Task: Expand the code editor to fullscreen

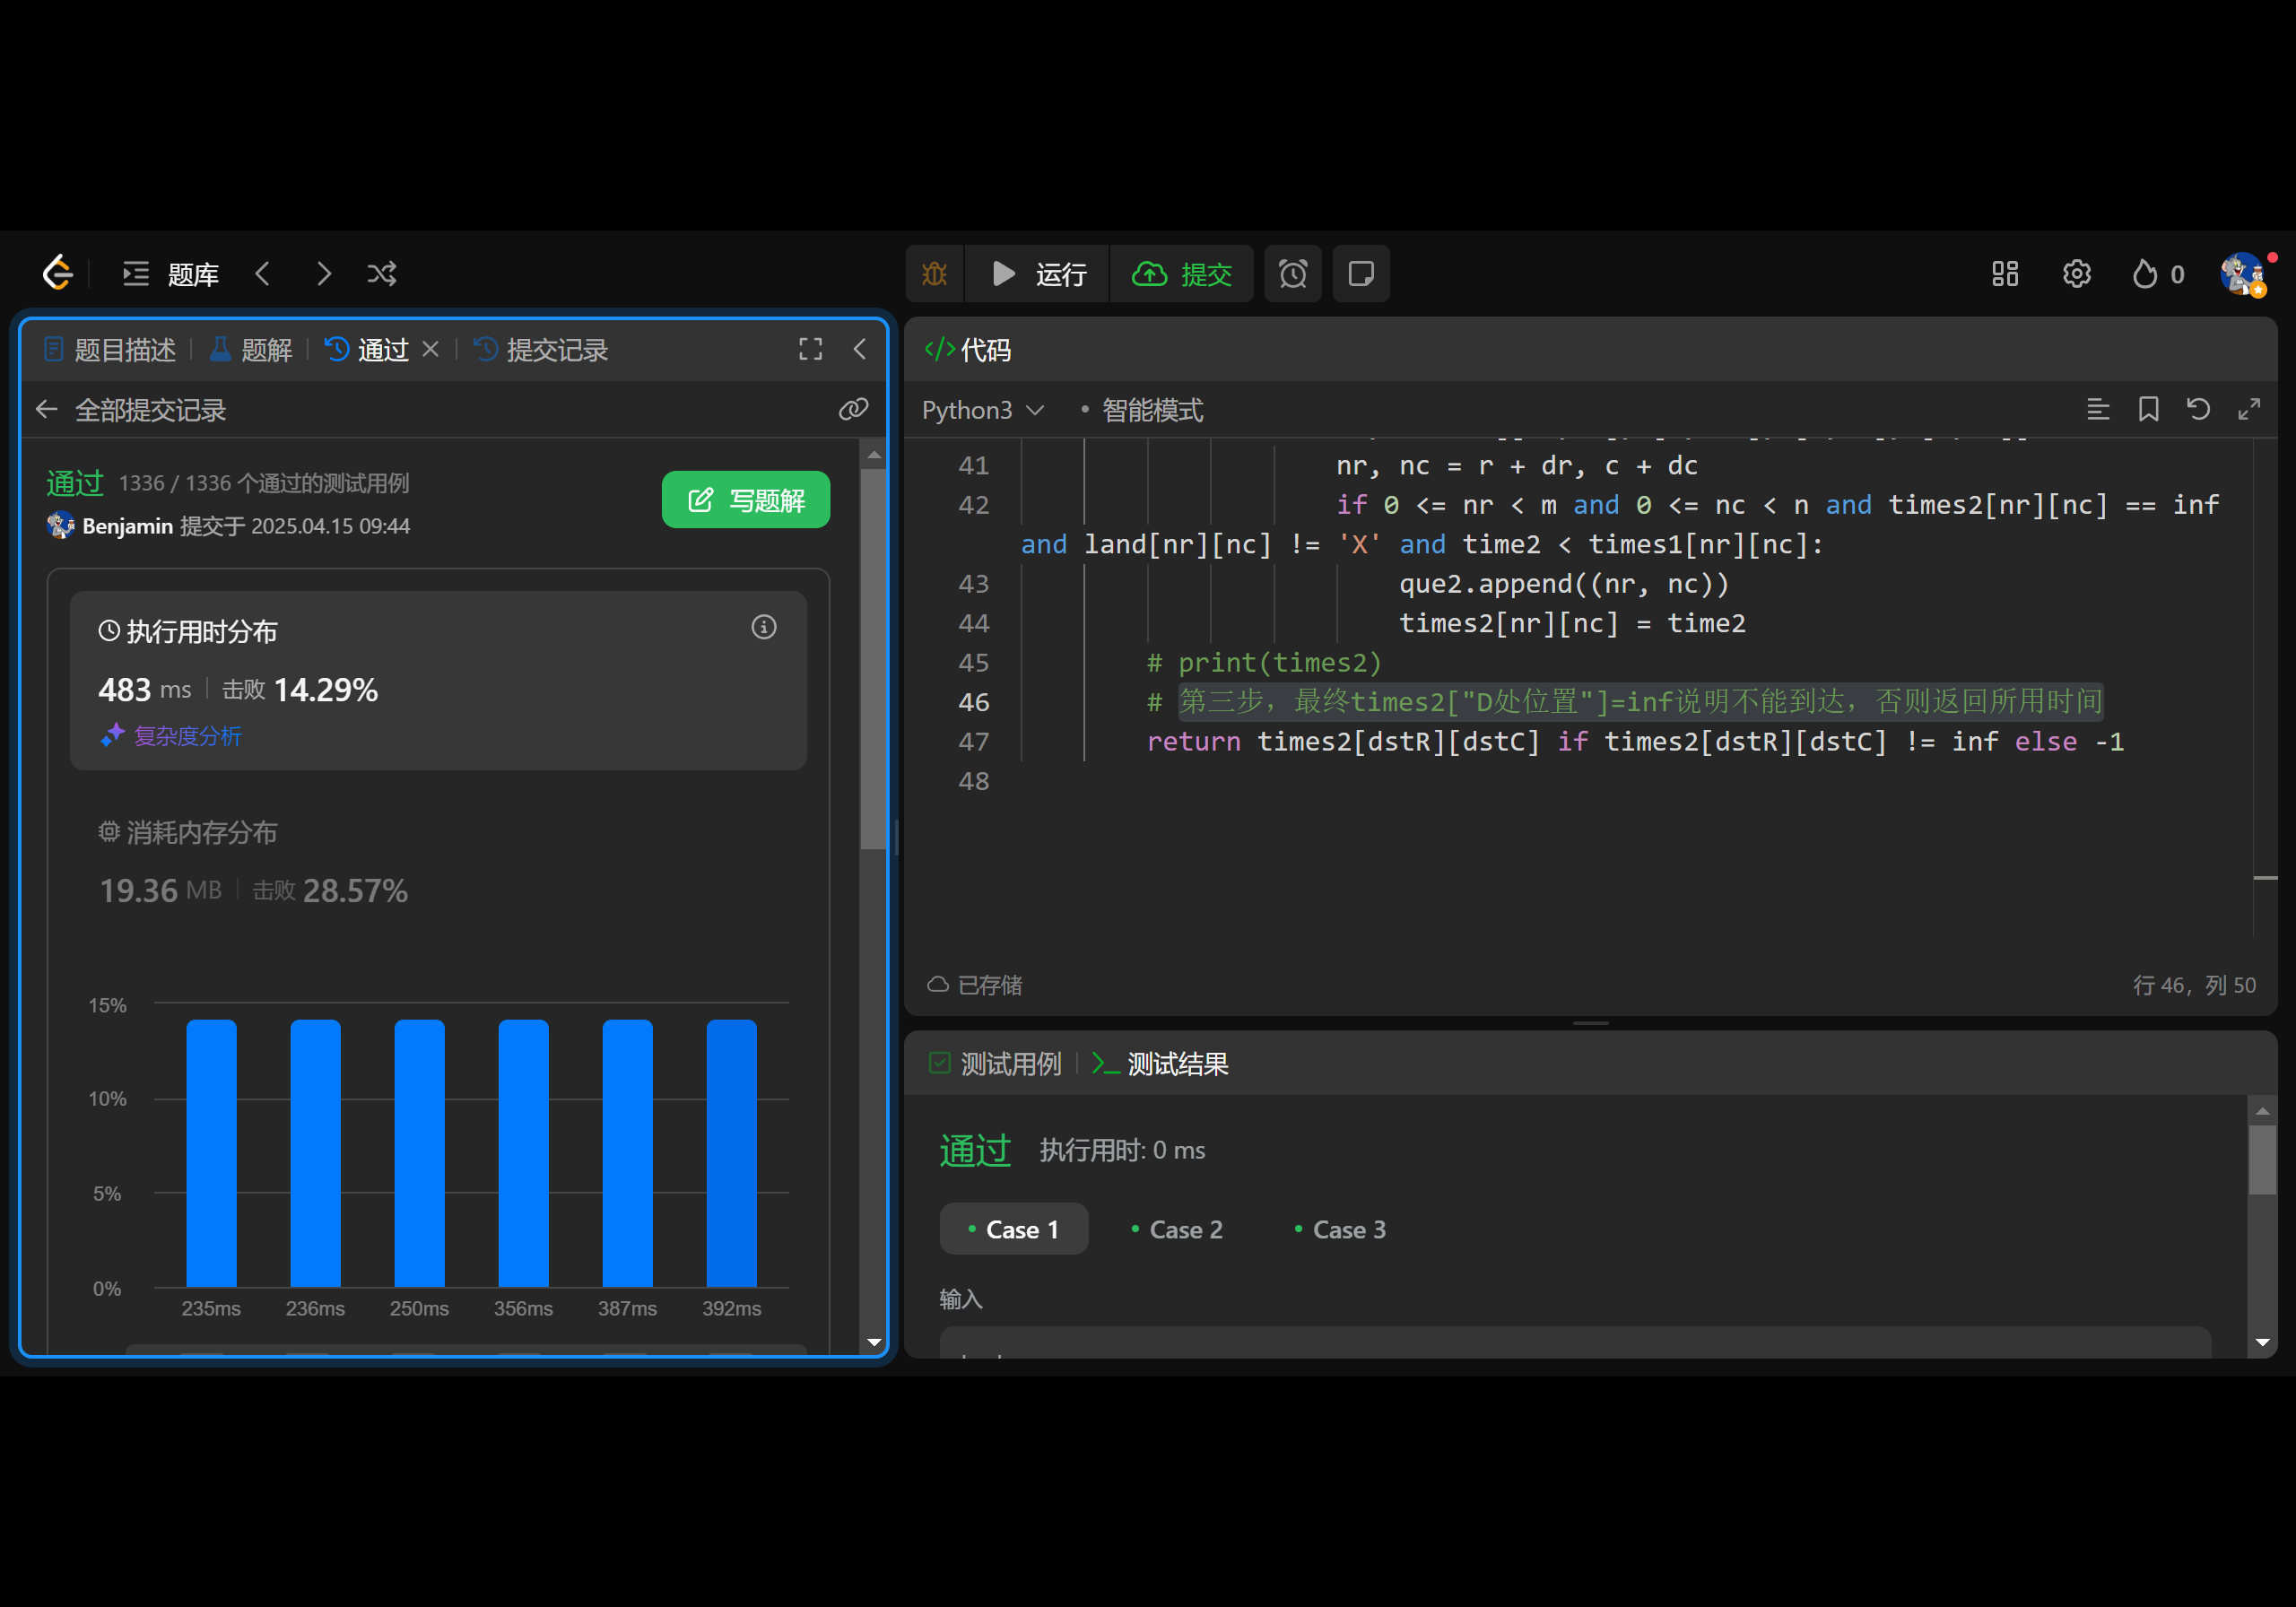Action: [2249, 409]
